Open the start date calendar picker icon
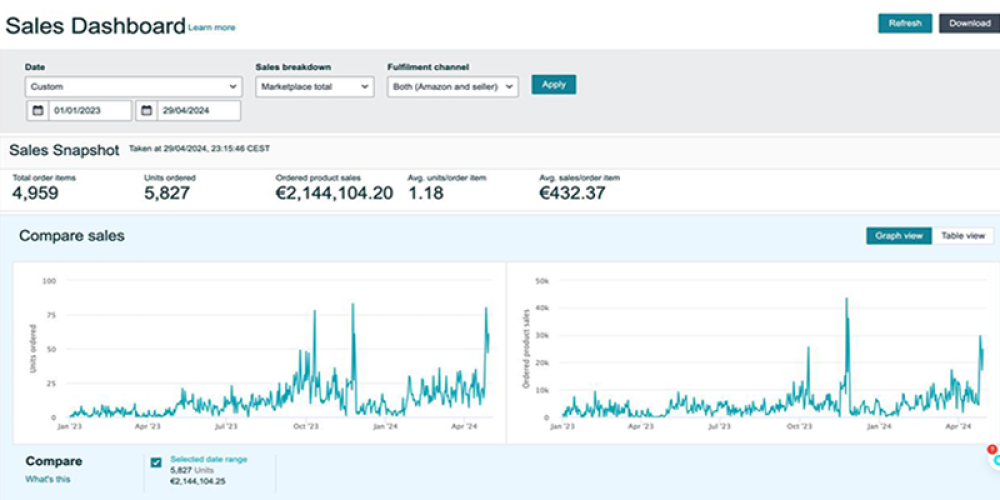The width and height of the screenshot is (1000, 500). tap(37, 111)
